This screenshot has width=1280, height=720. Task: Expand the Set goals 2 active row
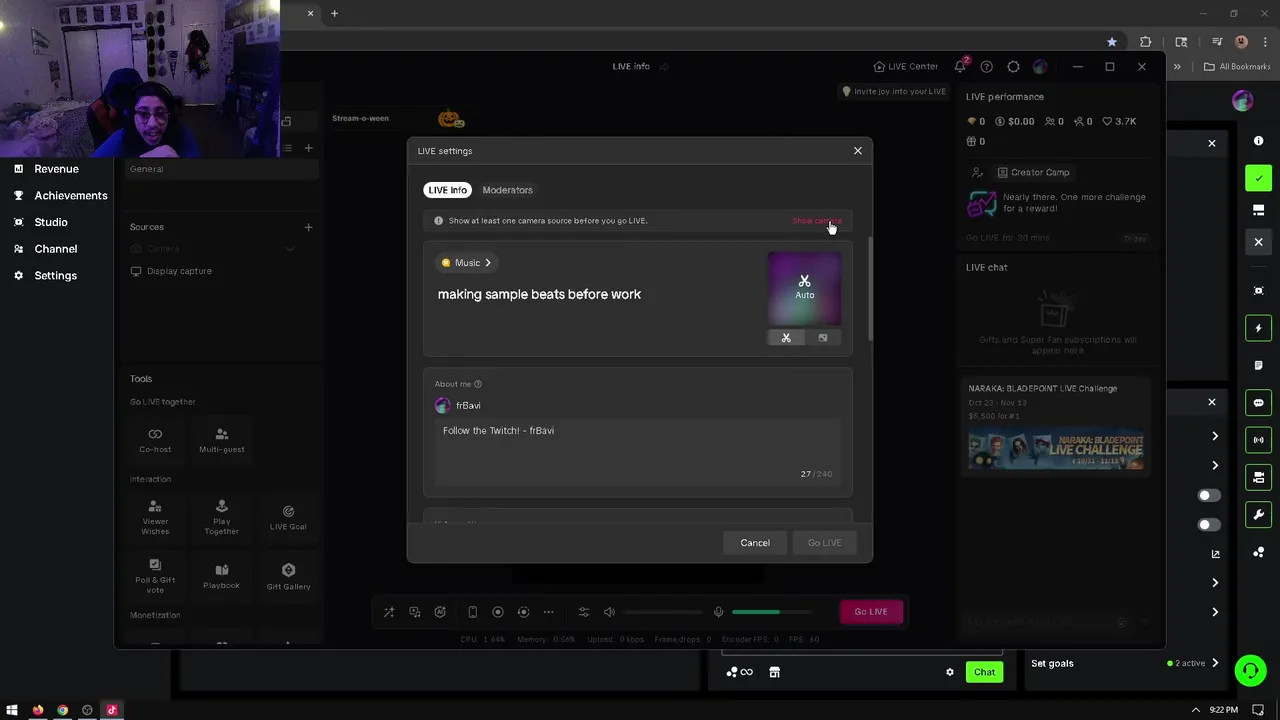coord(1125,663)
